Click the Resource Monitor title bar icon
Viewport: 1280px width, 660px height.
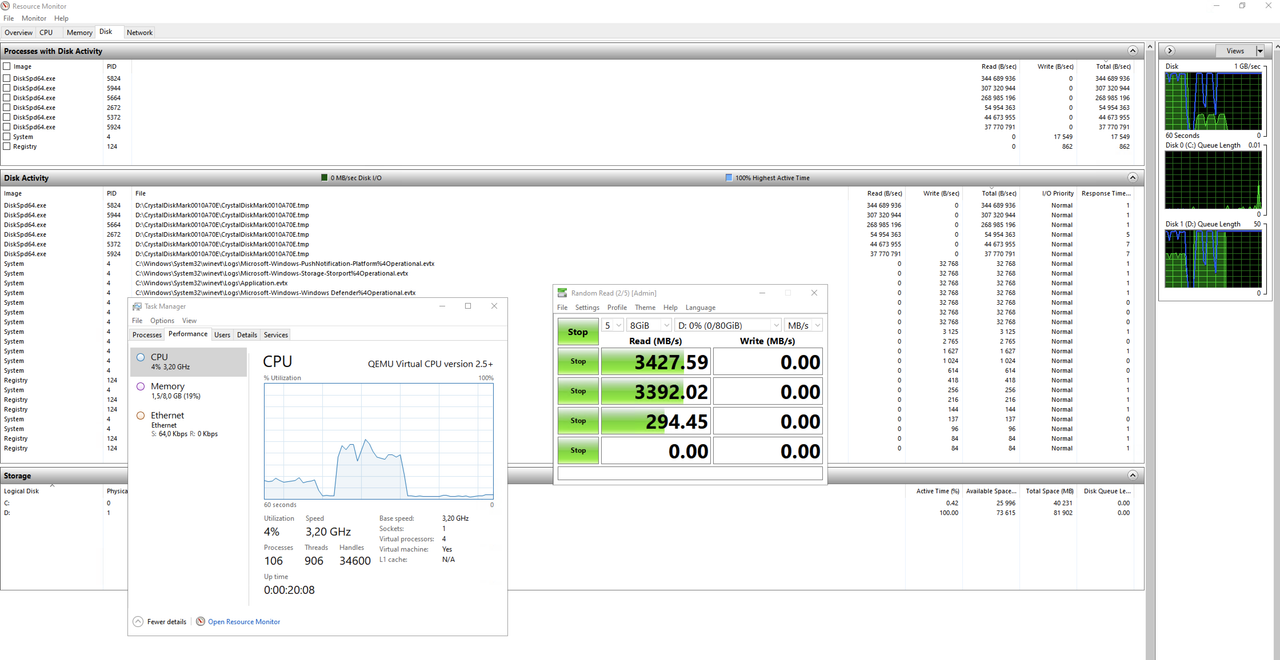click(6, 6)
